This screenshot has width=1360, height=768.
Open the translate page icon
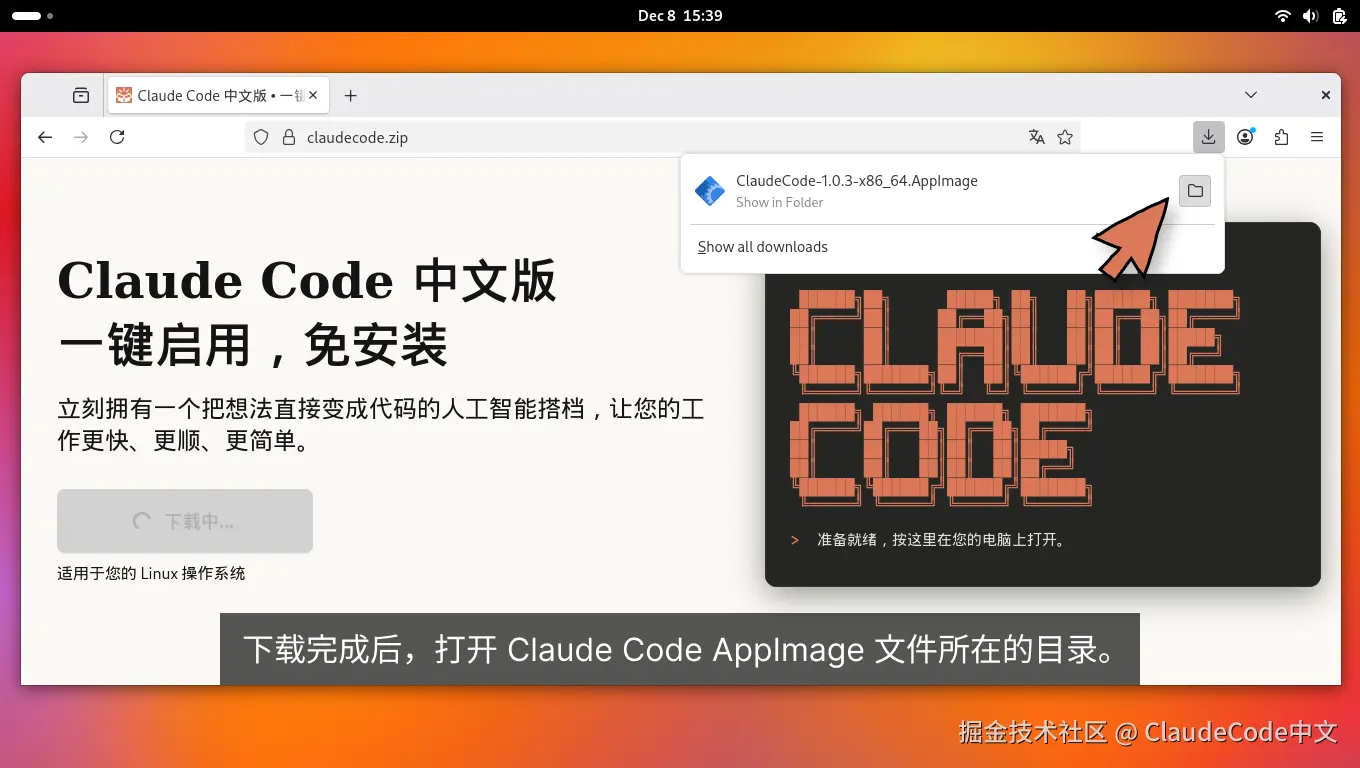click(x=1037, y=137)
